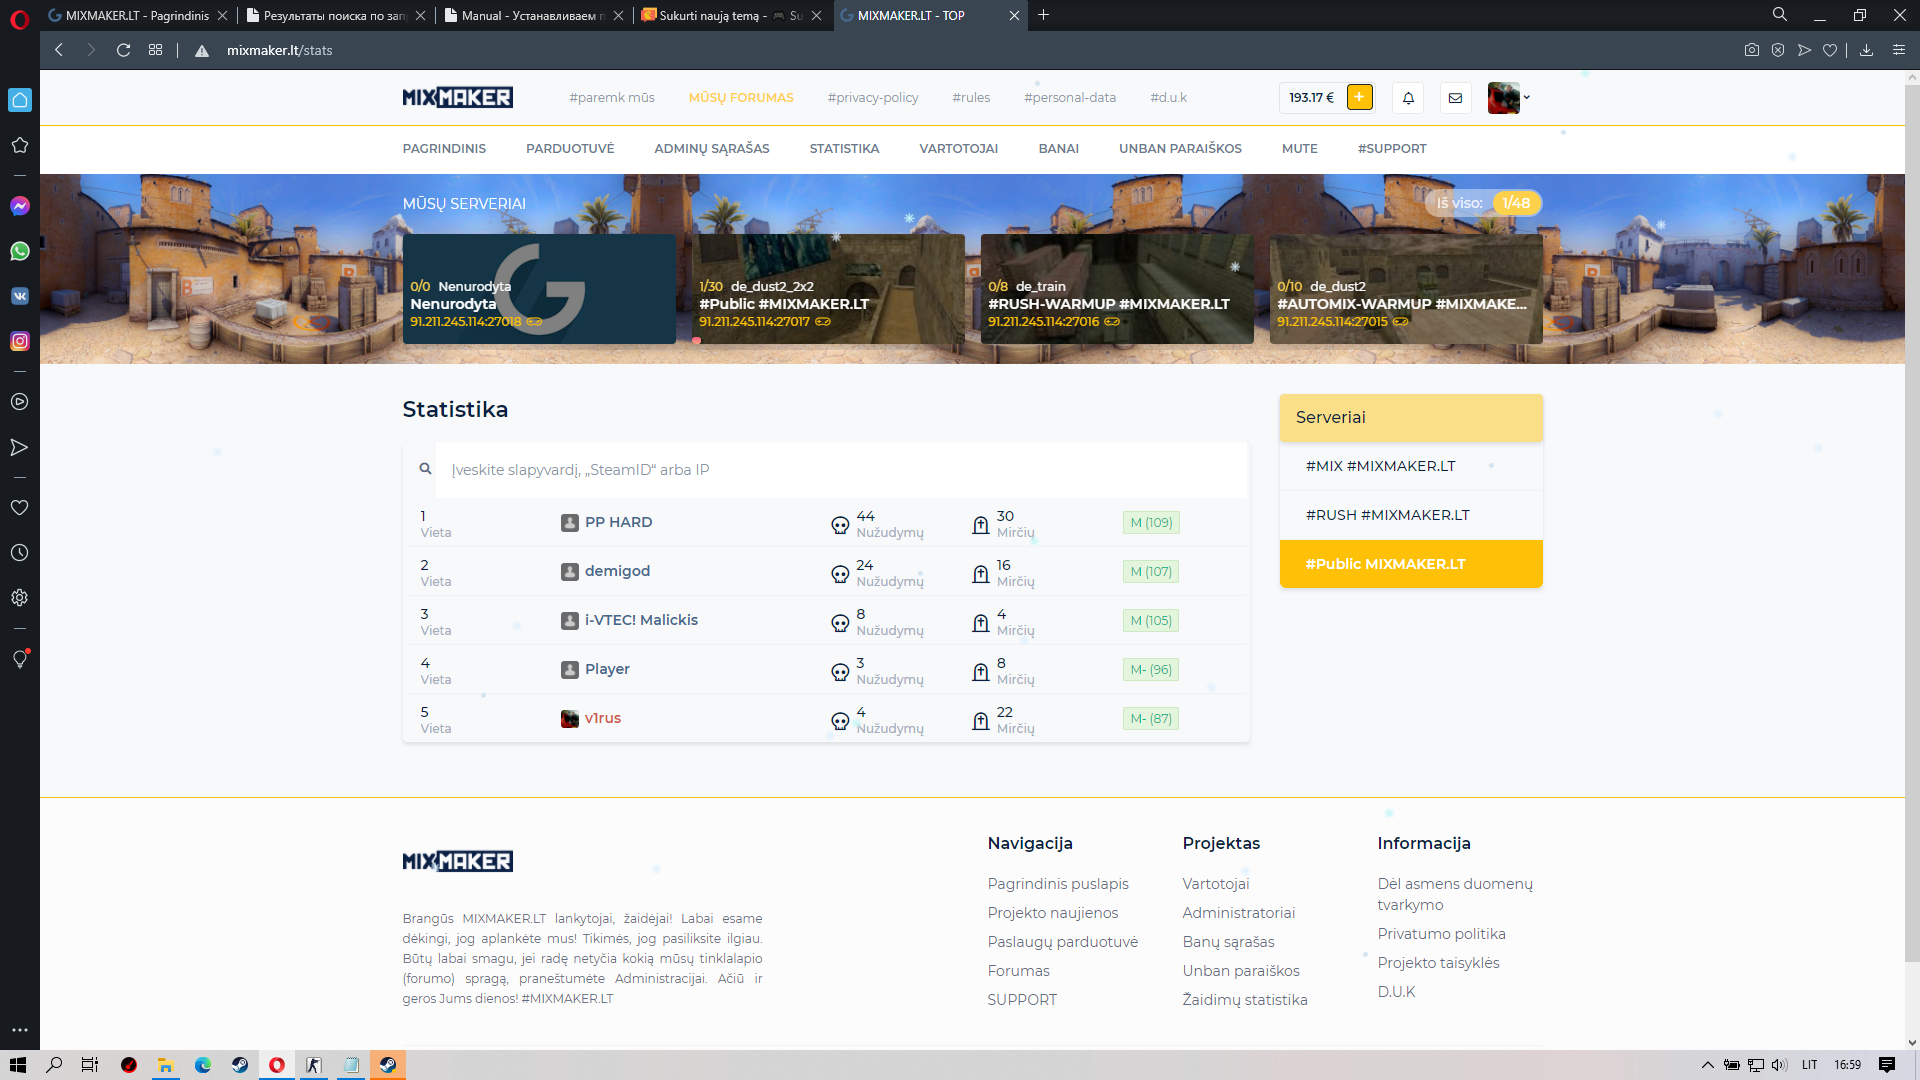Open the notifications bell icon
This screenshot has width=1920, height=1080.
coord(1408,98)
